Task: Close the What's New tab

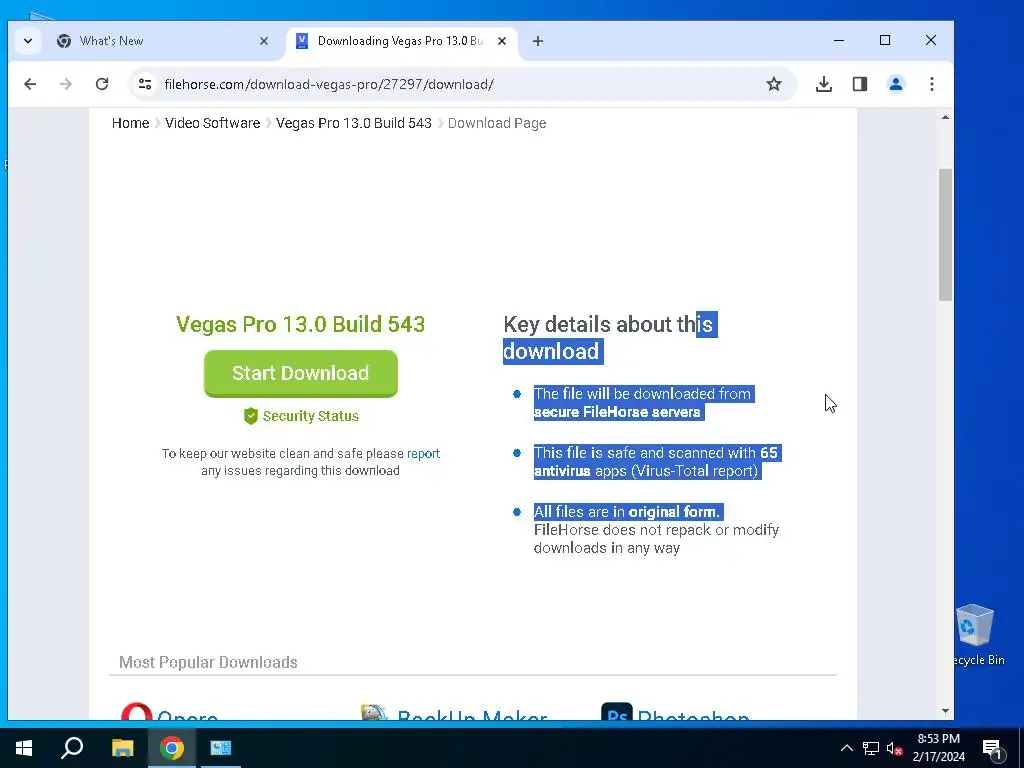Action: (264, 41)
